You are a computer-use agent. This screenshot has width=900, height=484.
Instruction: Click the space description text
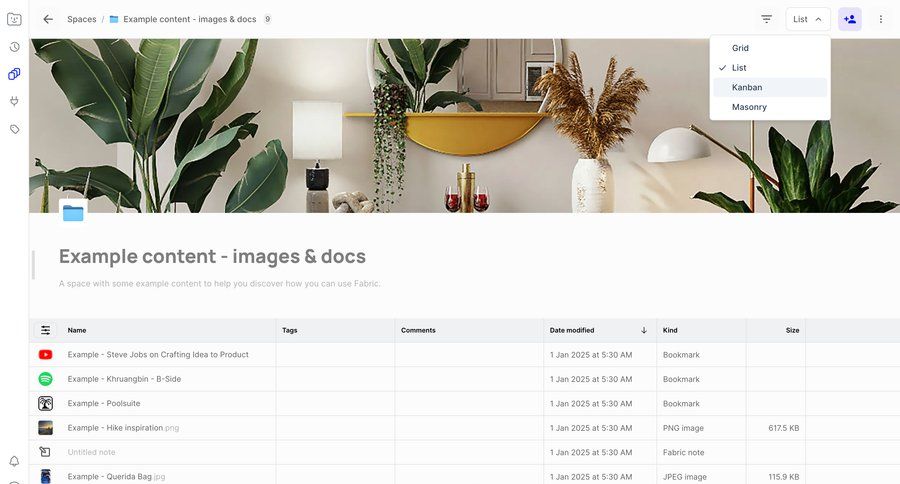(x=219, y=284)
